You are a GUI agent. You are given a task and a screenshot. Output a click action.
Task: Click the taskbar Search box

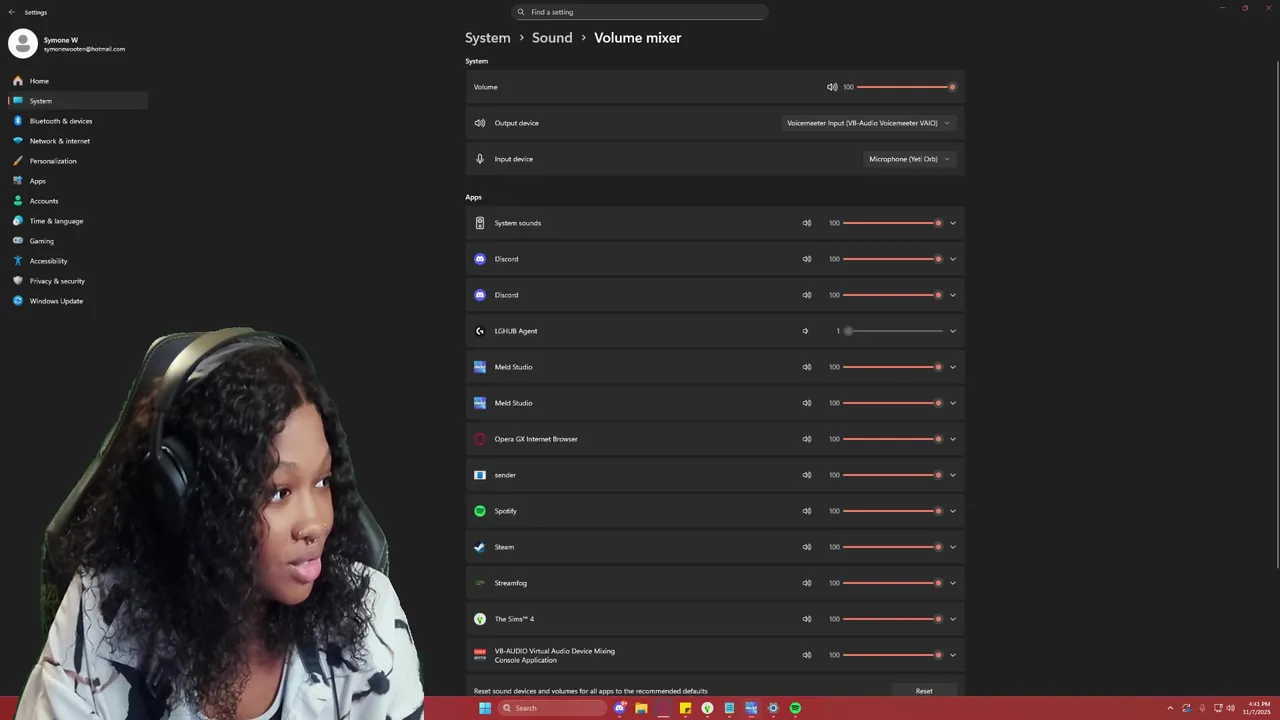click(x=553, y=708)
